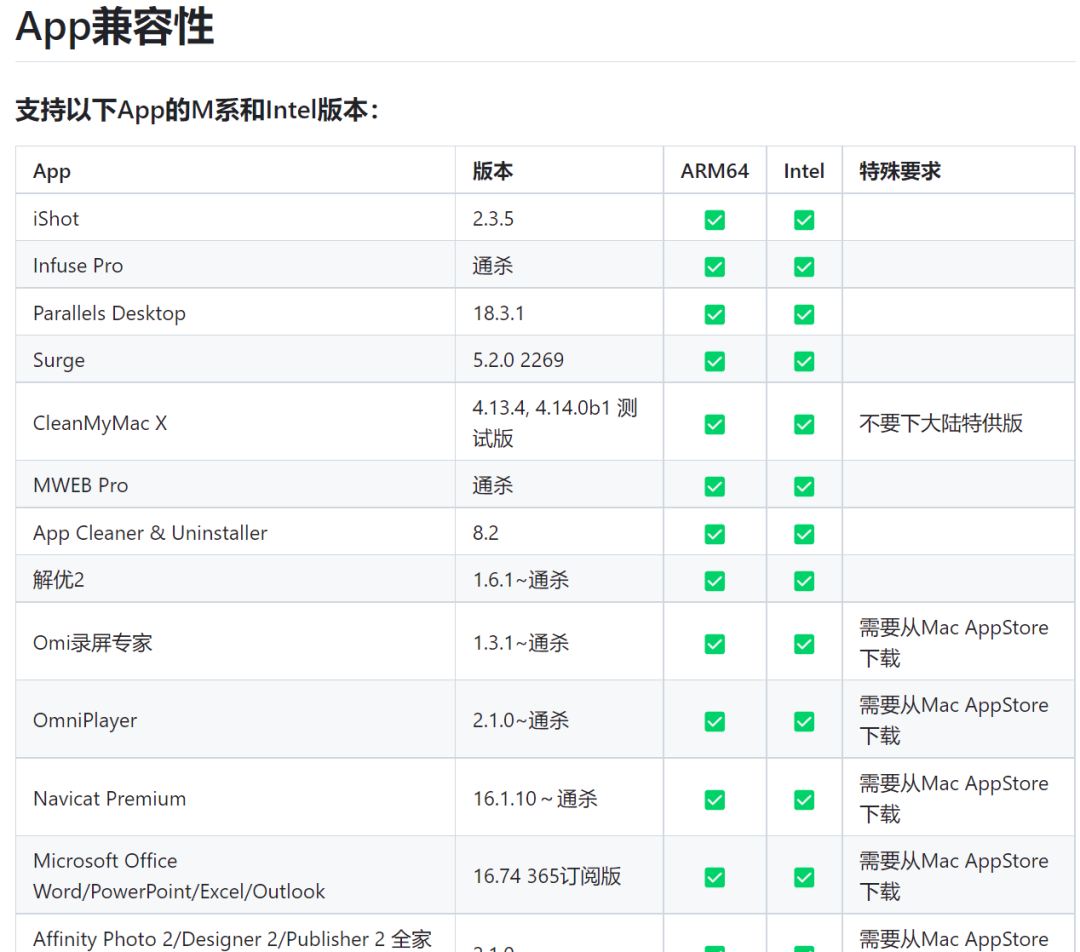
Task: Select the CleanMyMac X app name cell
Action: pyautogui.click(x=235, y=422)
